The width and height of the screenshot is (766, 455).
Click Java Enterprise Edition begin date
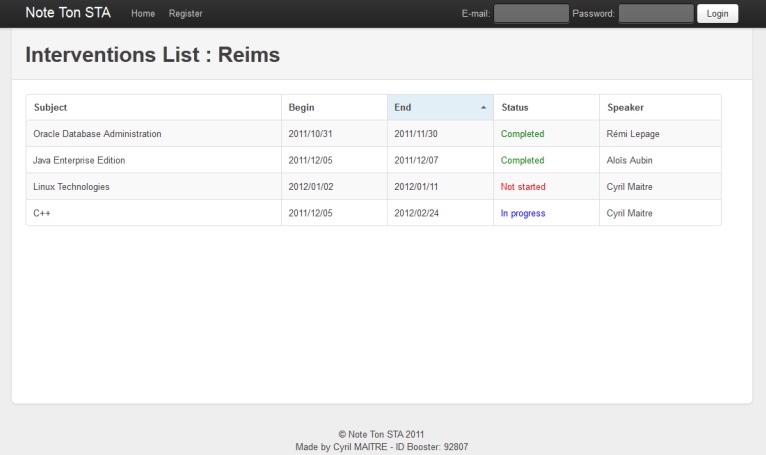[310, 160]
